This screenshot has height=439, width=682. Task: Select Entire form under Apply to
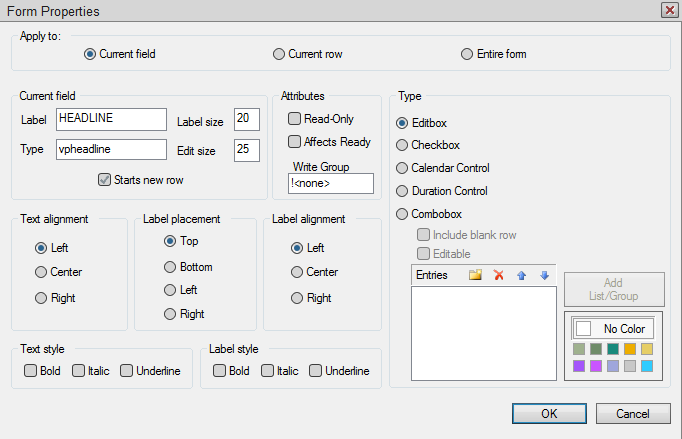[x=467, y=54]
